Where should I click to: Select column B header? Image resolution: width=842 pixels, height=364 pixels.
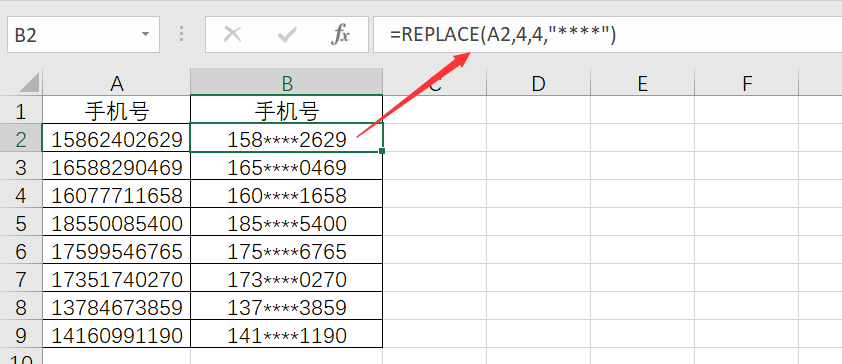tap(287, 83)
